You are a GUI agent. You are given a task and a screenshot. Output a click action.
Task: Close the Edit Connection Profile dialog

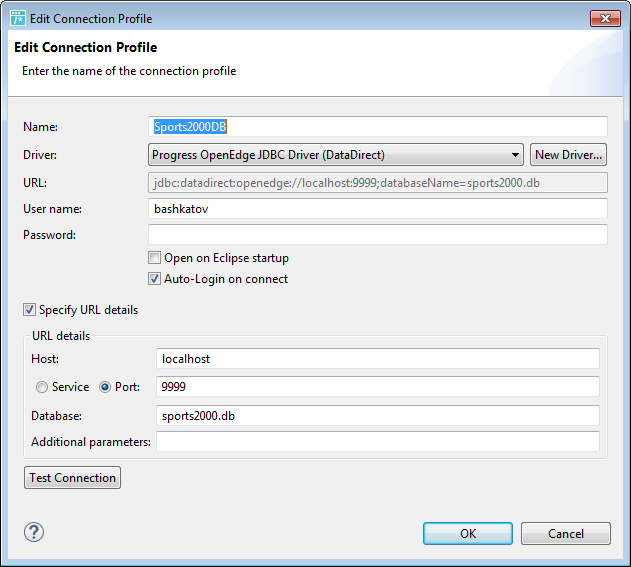[x=605, y=19]
